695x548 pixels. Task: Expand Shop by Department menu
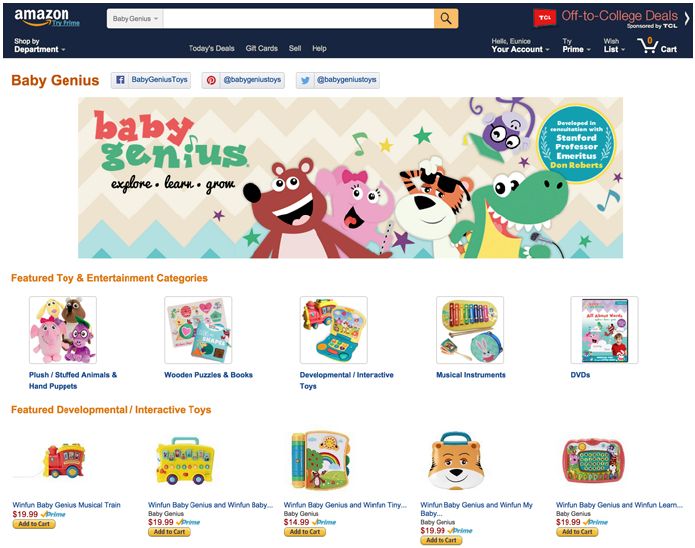[39, 45]
